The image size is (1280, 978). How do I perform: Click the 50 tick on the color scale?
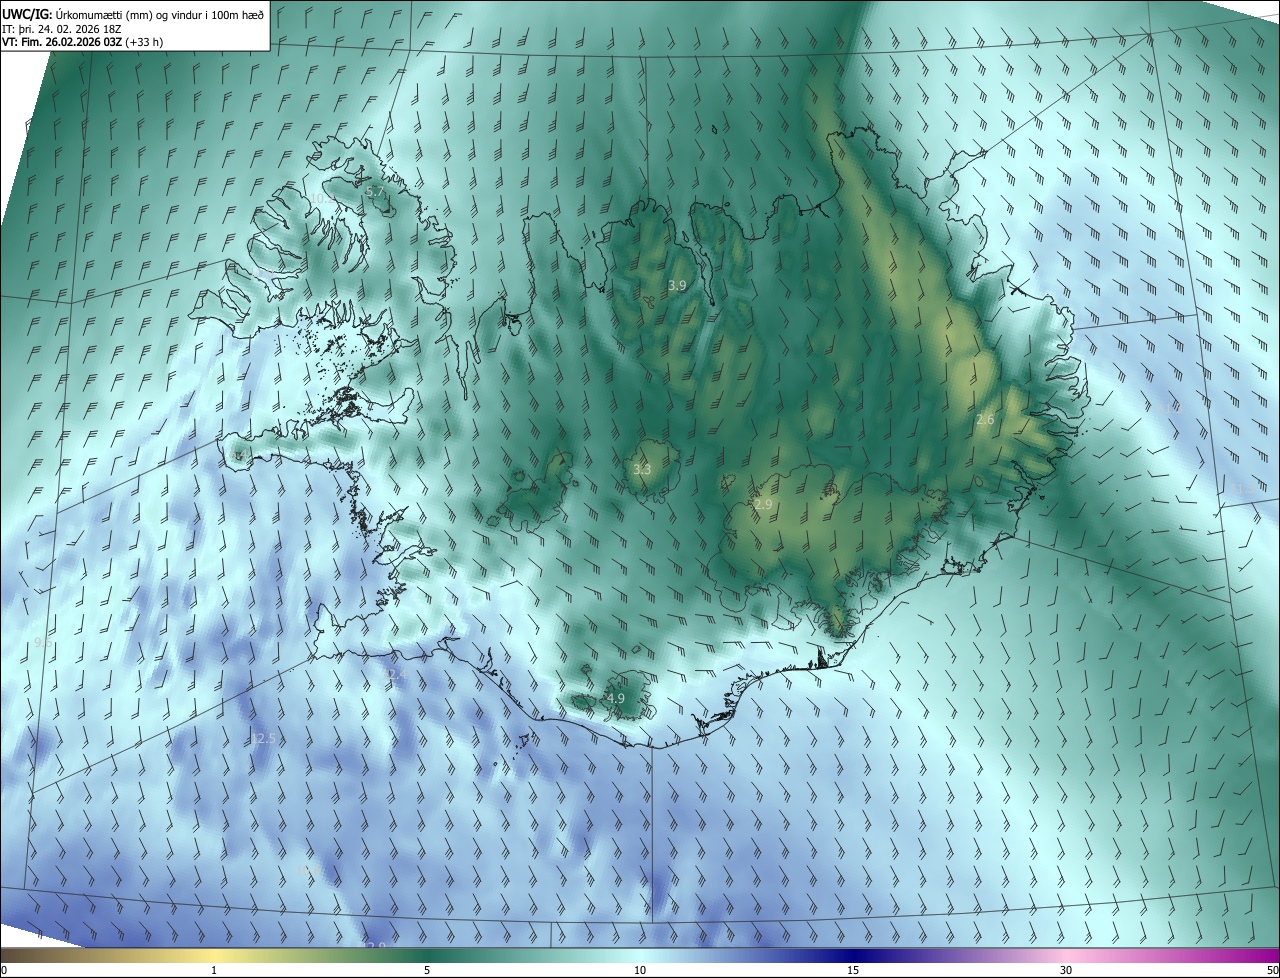1272,970
